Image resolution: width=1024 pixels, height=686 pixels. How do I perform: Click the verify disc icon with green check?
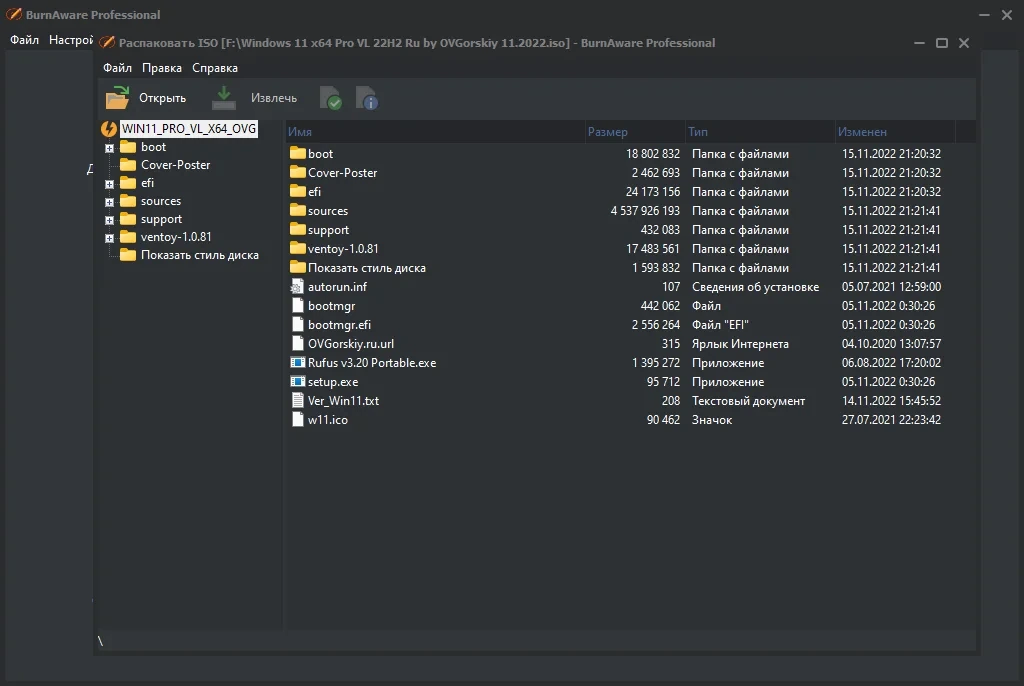(330, 98)
